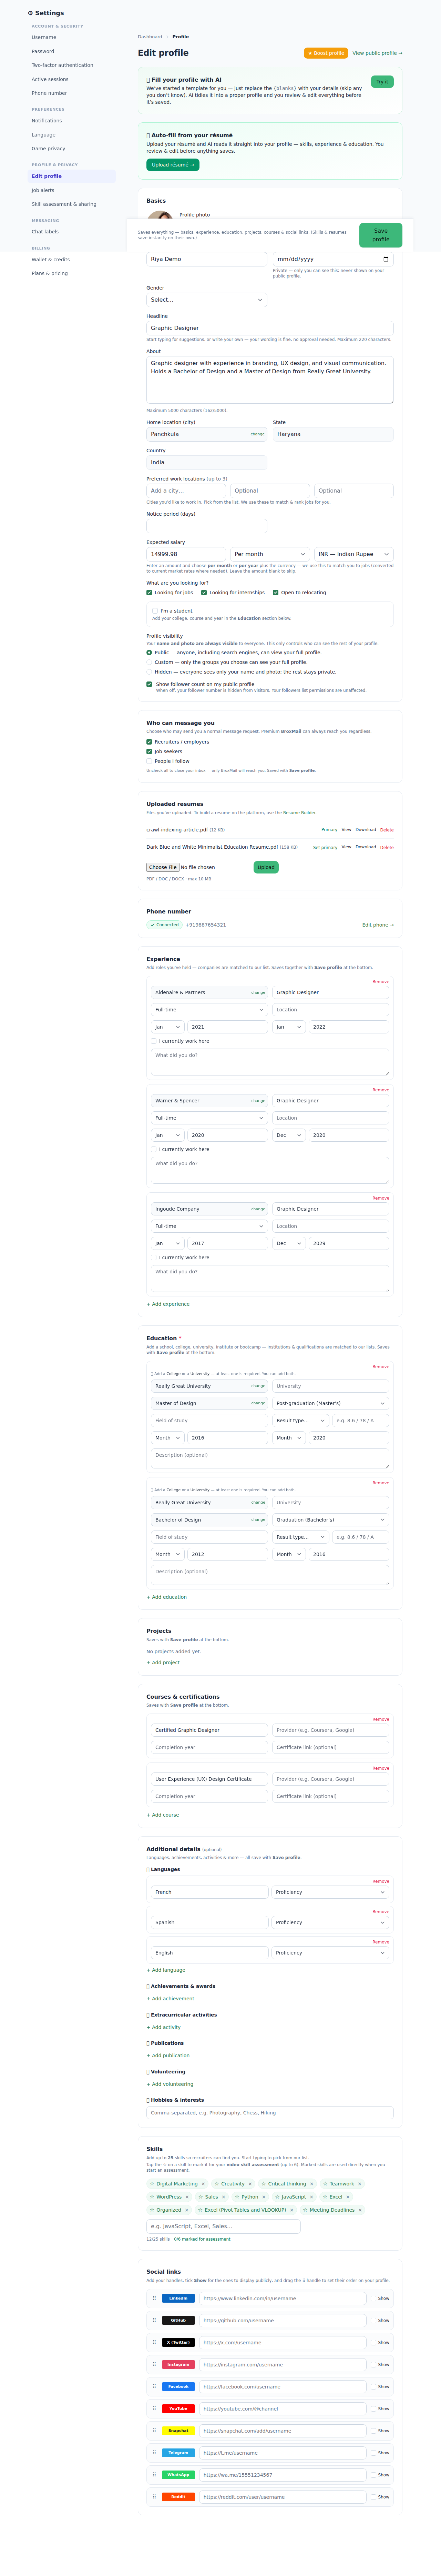The height and width of the screenshot is (2576, 441).
Task: Remove the JavaScript skill chip
Action: pyautogui.click(x=312, y=2197)
